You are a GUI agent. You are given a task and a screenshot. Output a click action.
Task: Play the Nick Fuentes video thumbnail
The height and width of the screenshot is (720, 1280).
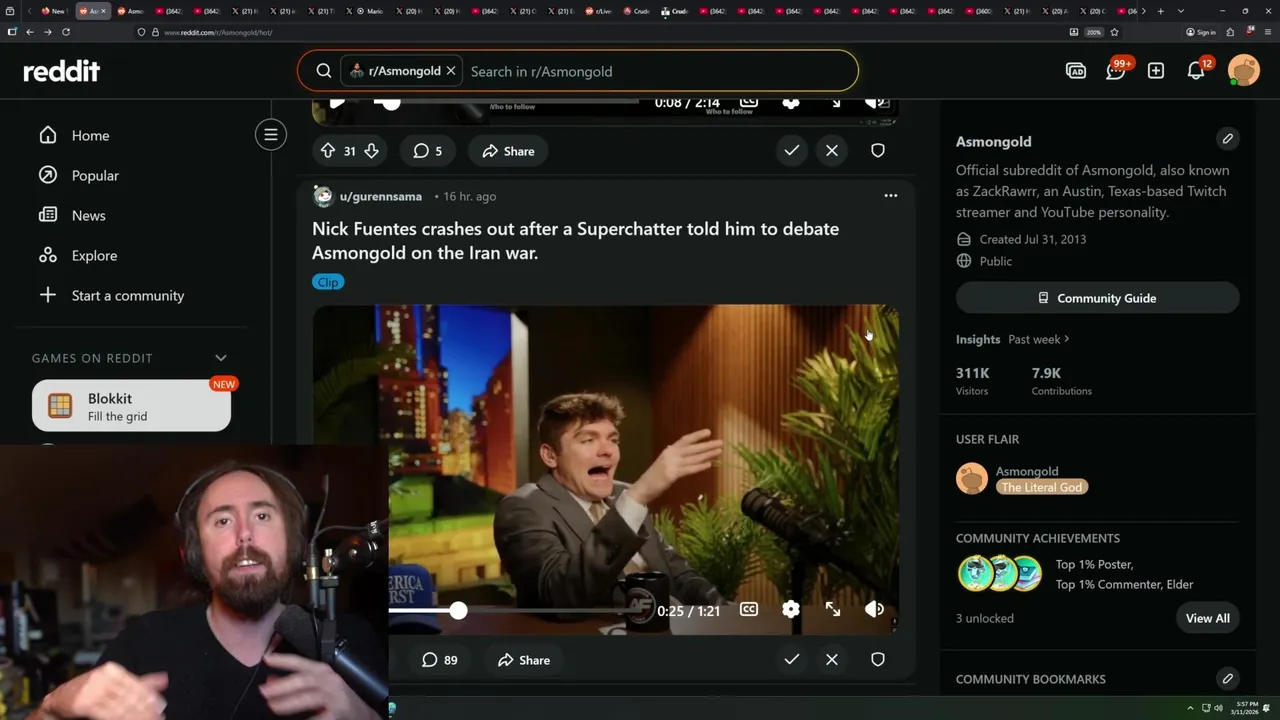(605, 468)
